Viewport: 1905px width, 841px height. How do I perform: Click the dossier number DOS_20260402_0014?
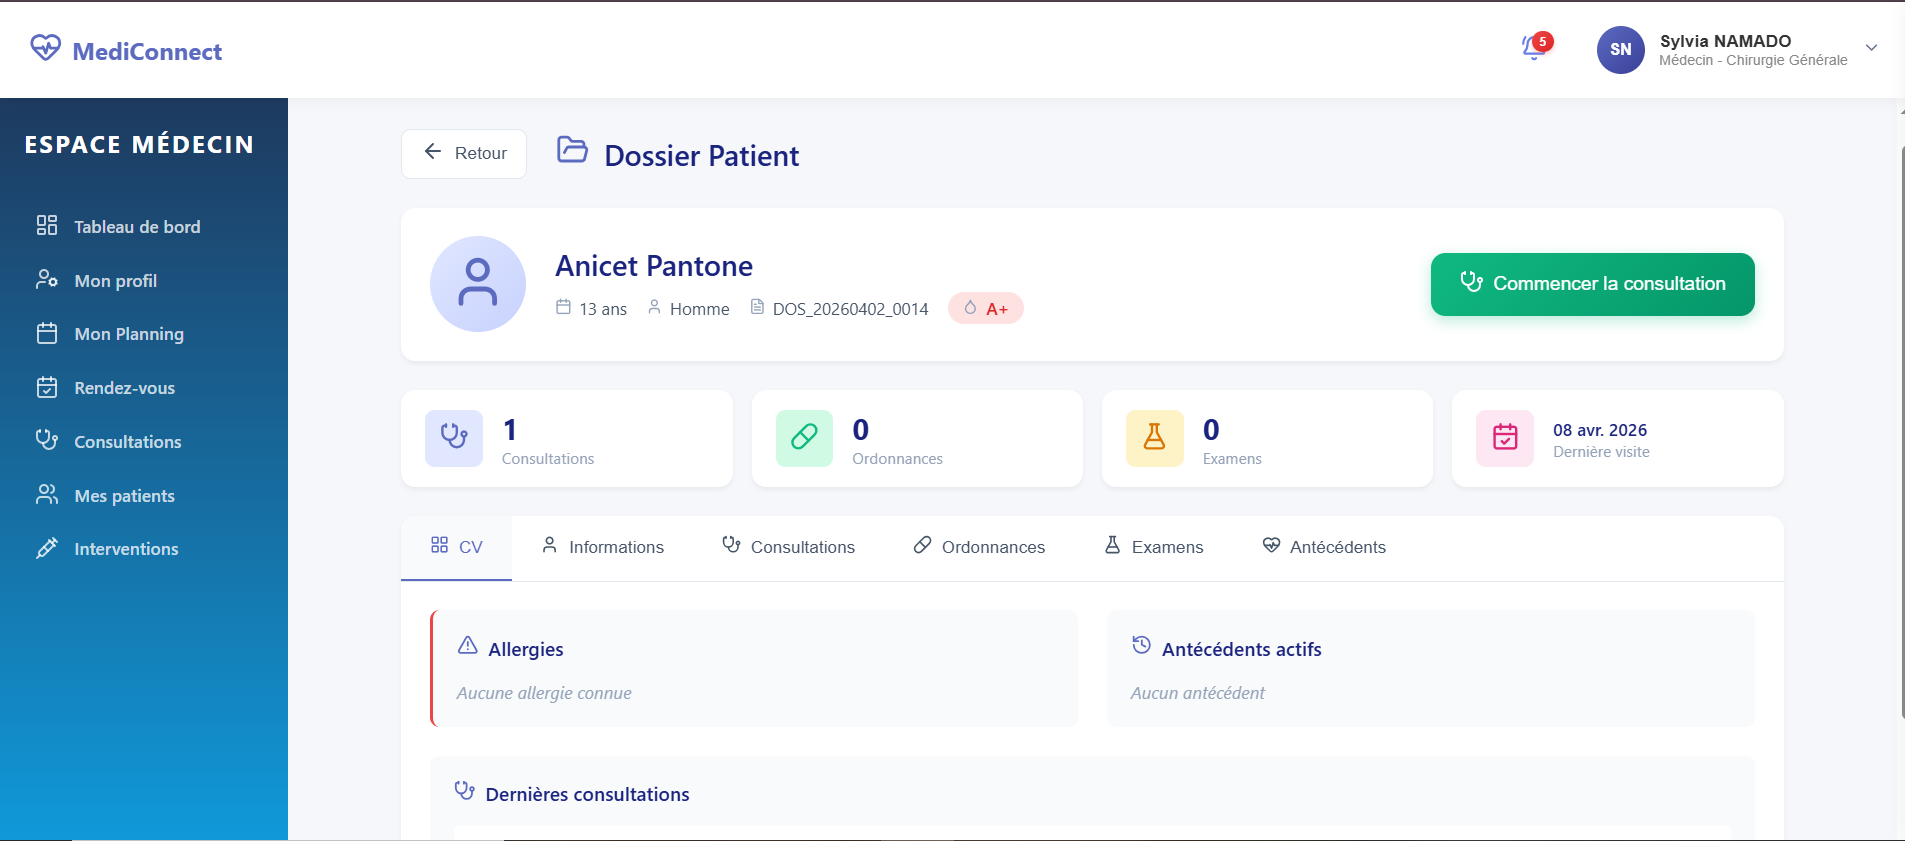[850, 309]
